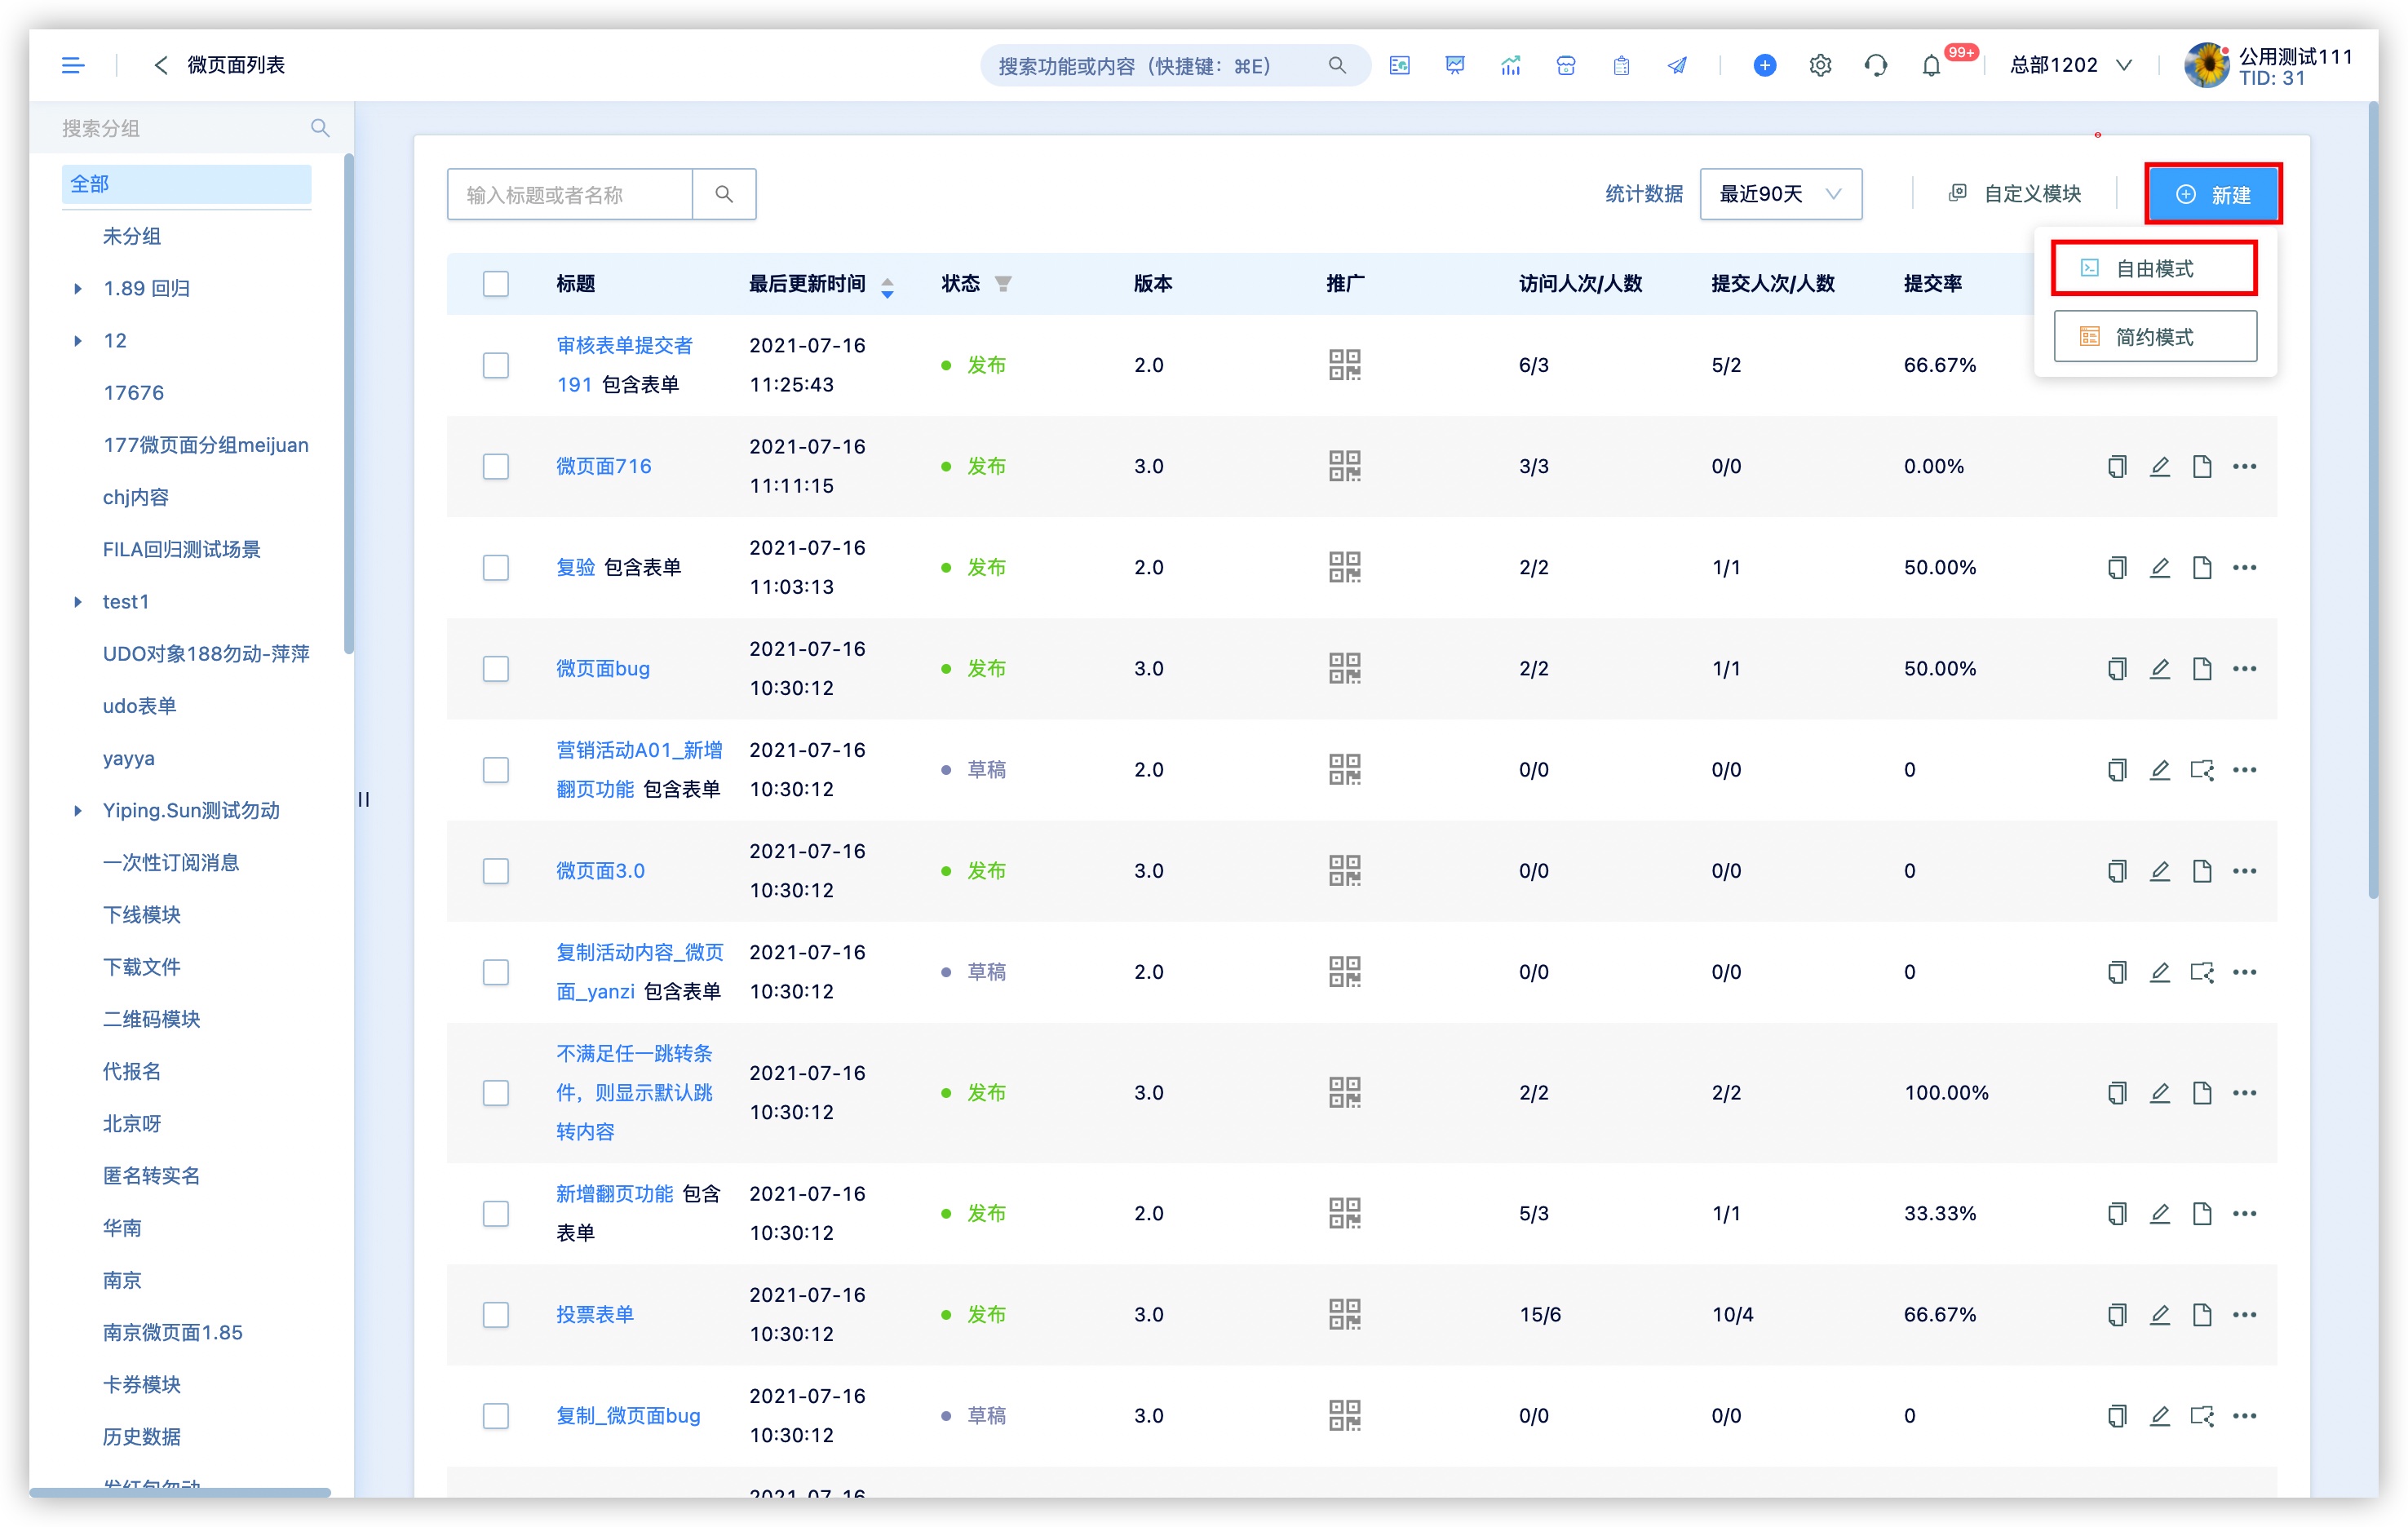2408x1527 pixels.
Task: Click the 新建 button
Action: pos(2212,194)
